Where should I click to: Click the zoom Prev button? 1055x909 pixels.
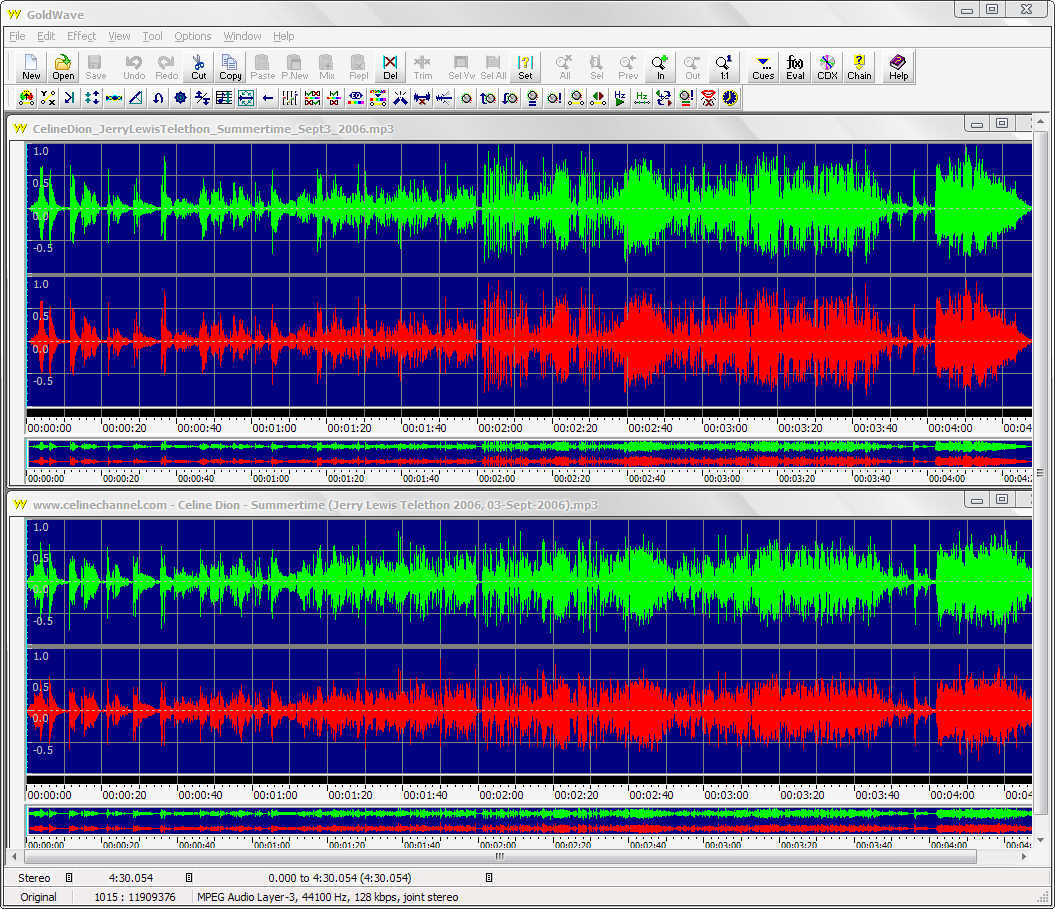(628, 67)
